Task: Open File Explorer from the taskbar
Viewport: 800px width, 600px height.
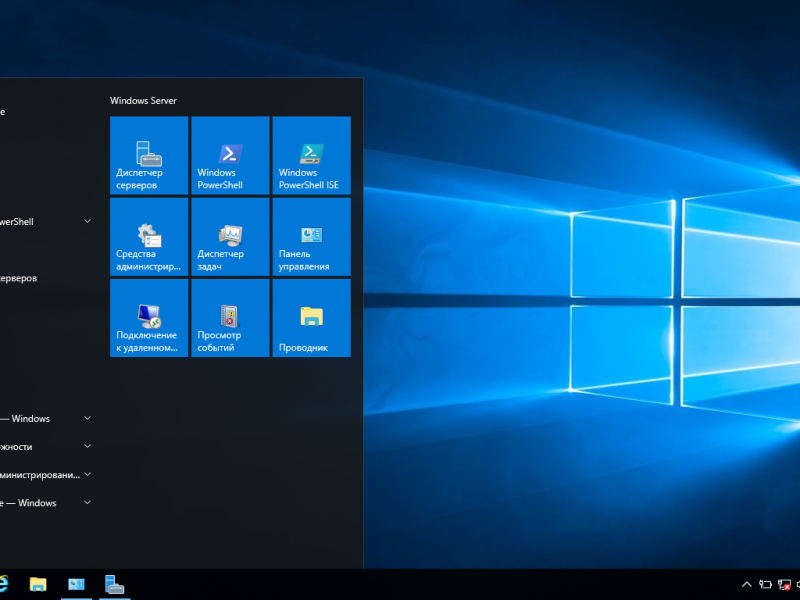Action: pyautogui.click(x=38, y=584)
